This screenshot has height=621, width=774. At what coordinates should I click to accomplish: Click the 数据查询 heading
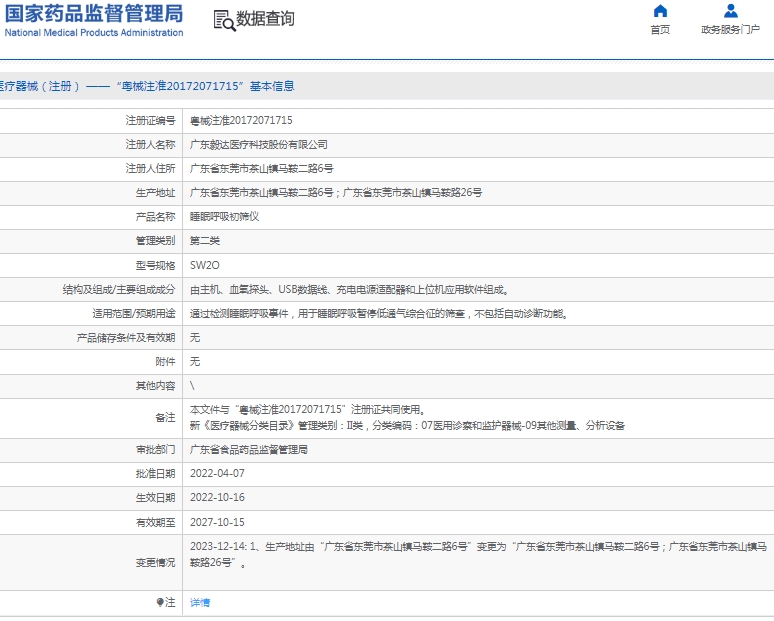pos(265,19)
